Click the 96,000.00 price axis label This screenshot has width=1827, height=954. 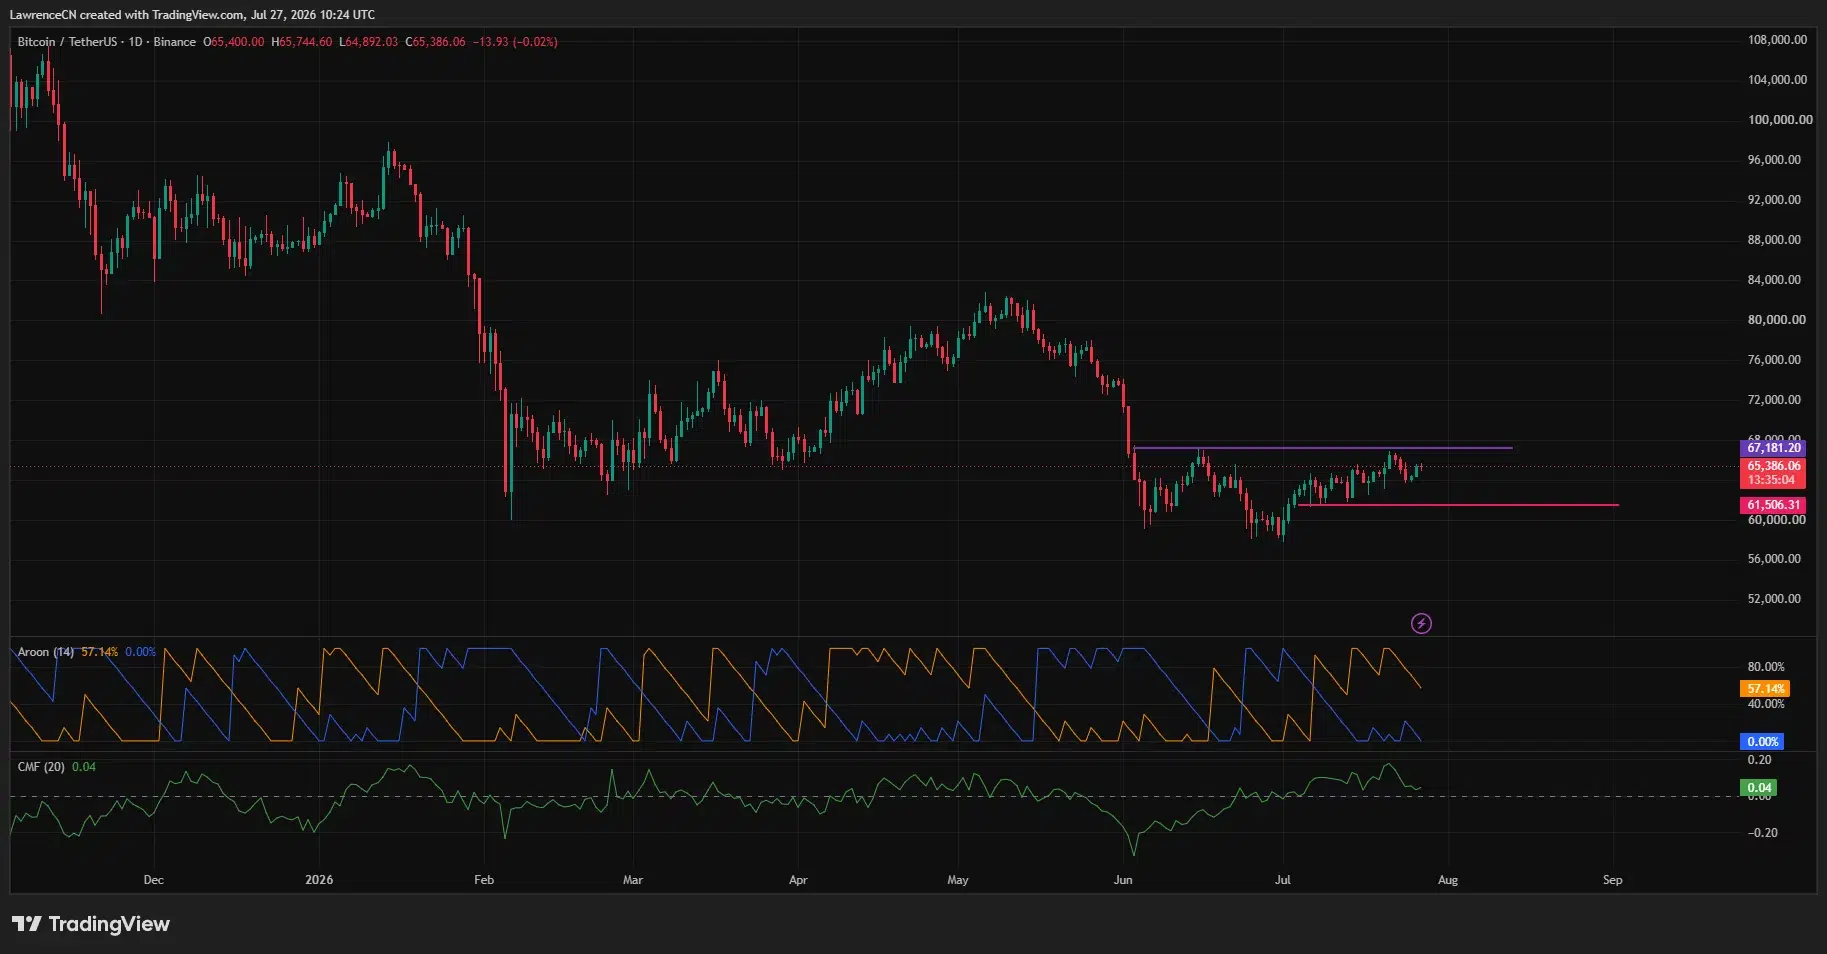coord(1774,160)
